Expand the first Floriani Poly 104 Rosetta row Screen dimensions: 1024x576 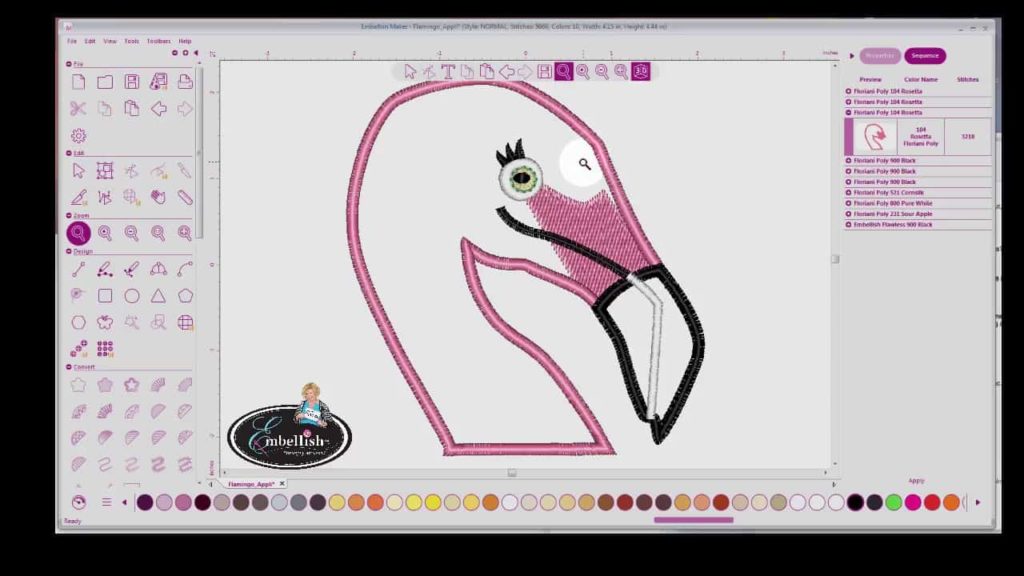click(848, 89)
